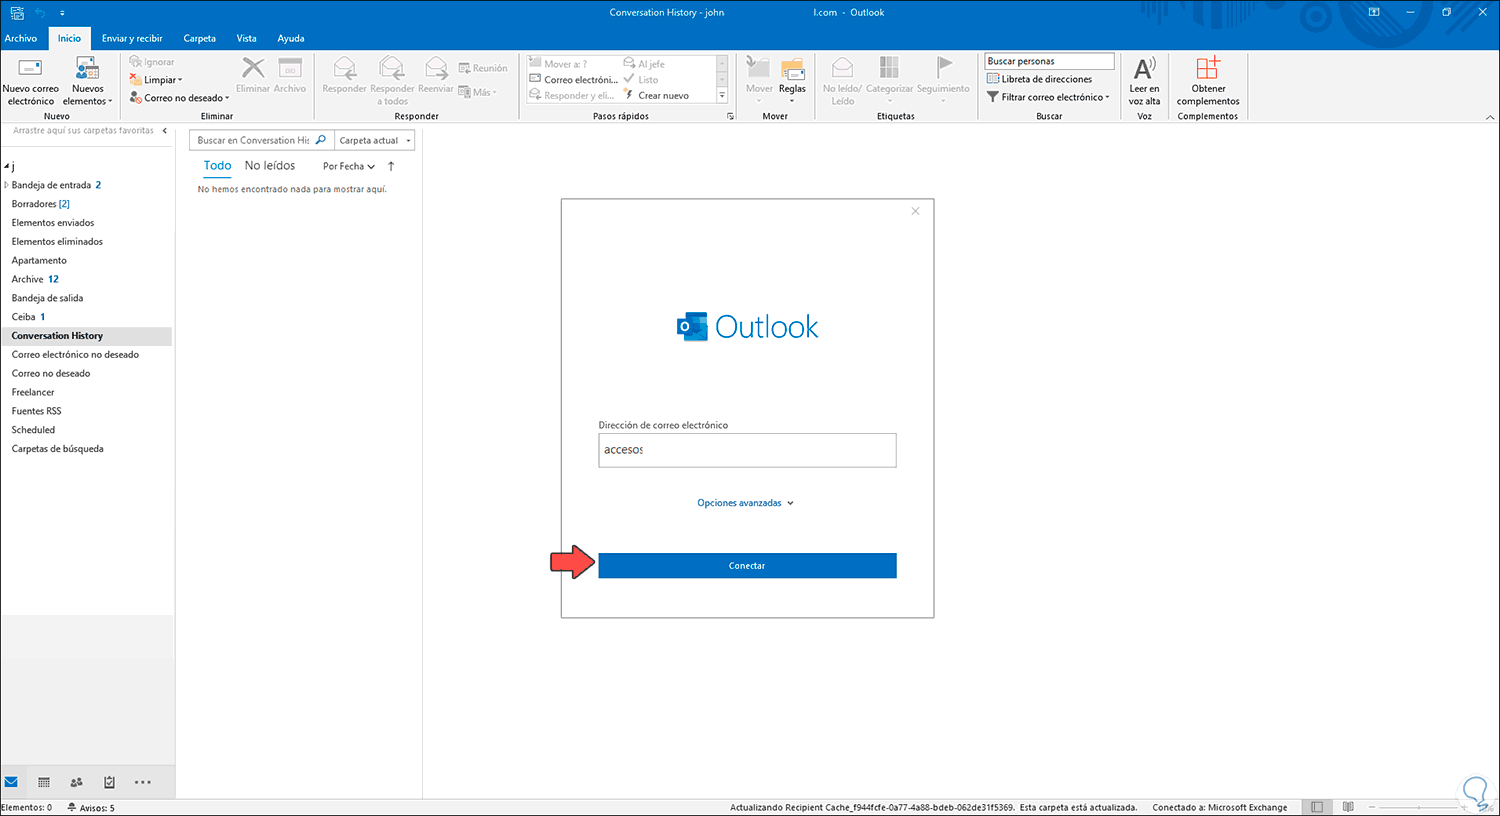
Task: Open the Ayuda ribbon tab
Action: click(291, 38)
